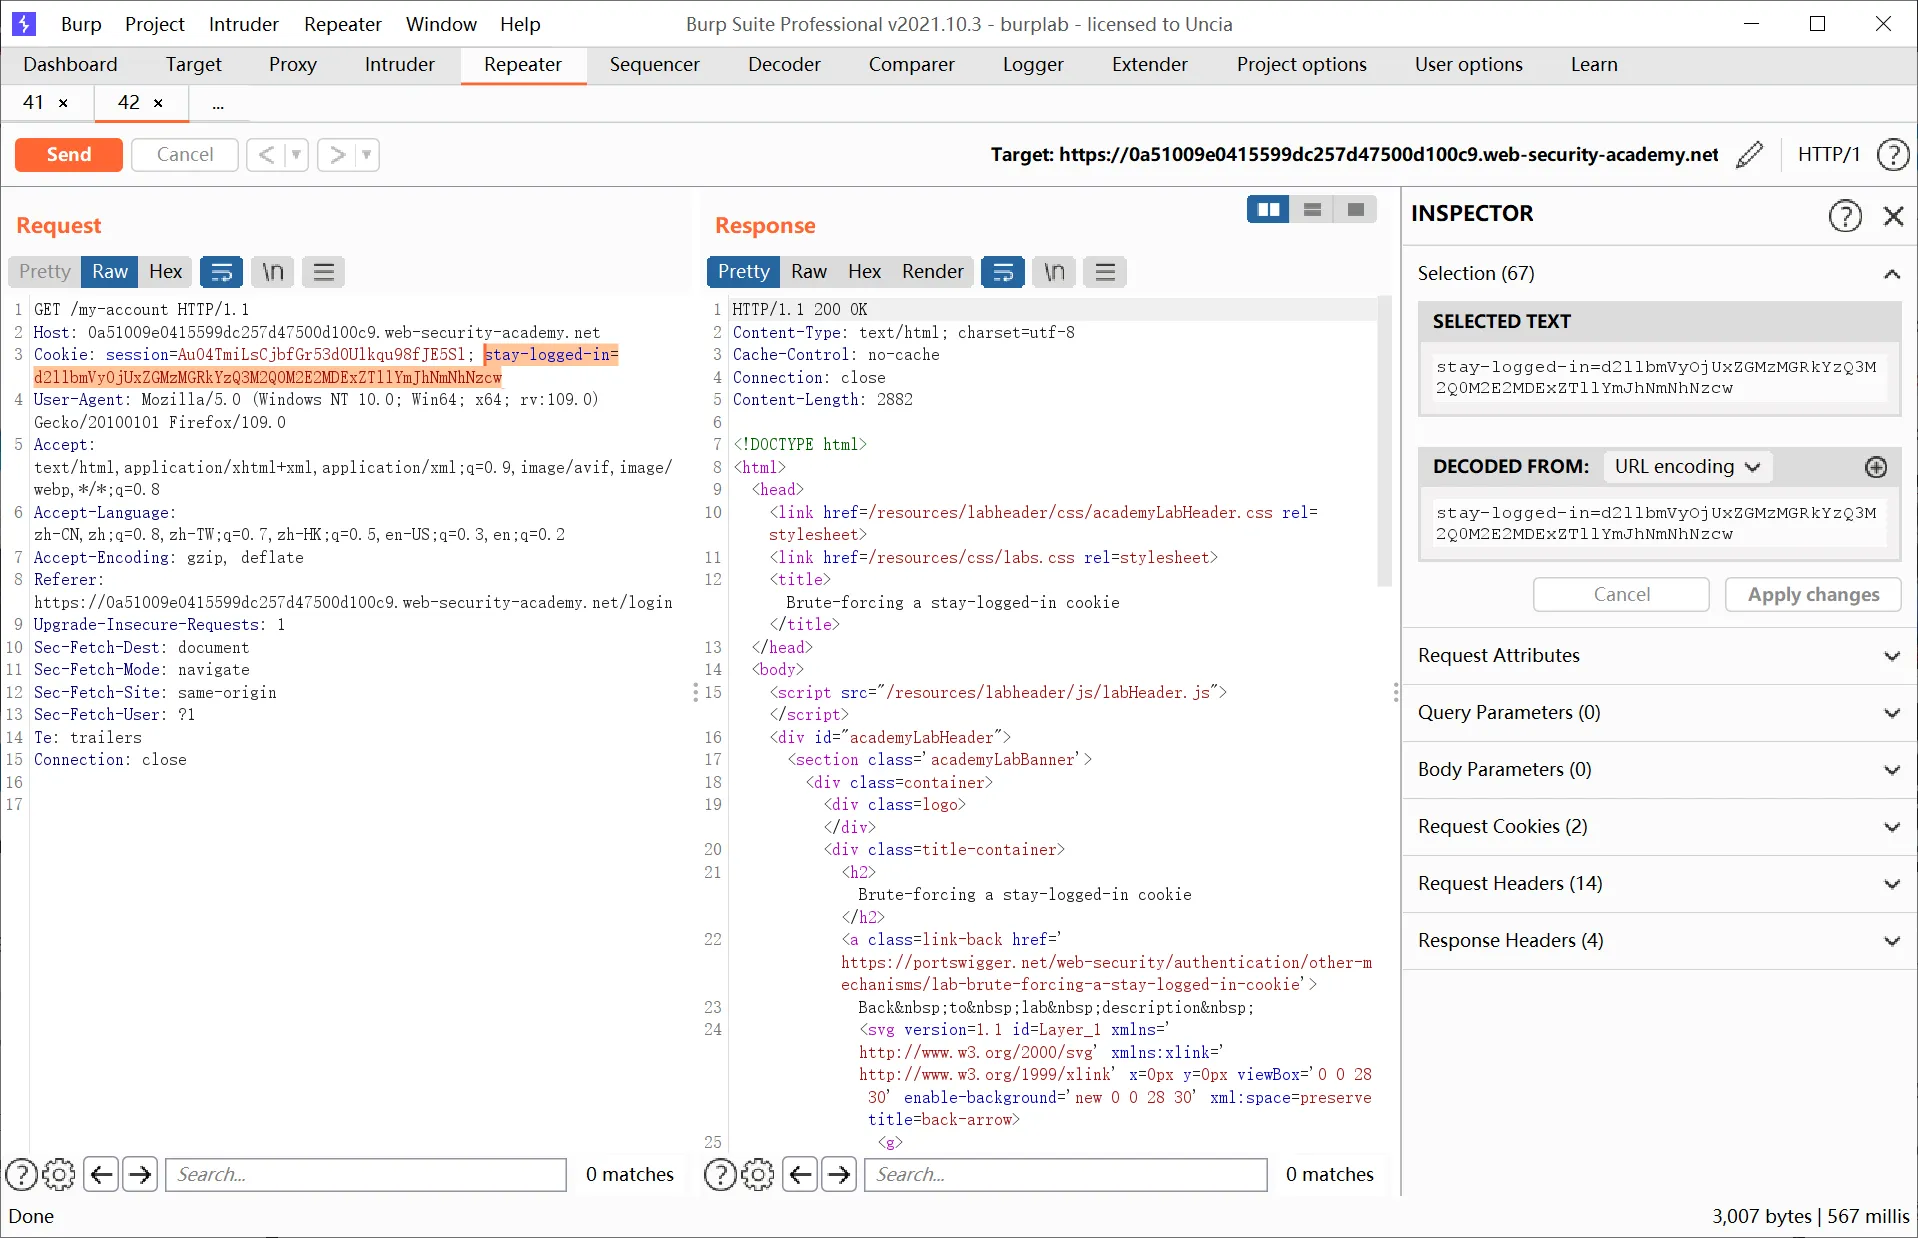The image size is (1918, 1238).
Task: Add new Repeater tab with ellipsis
Action: (x=218, y=104)
